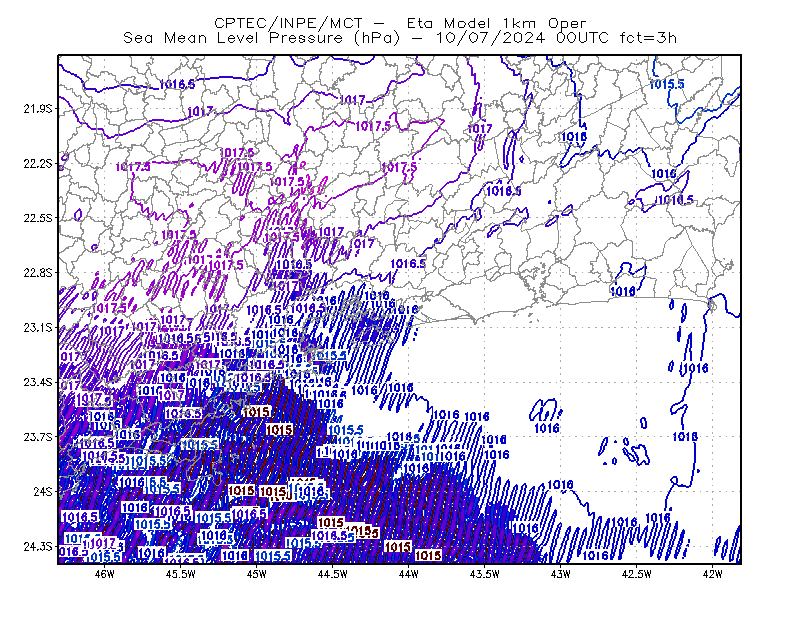Screen dimensions: 800x618
Task: Select the 21.9S latitude axis label
Action: [37, 109]
